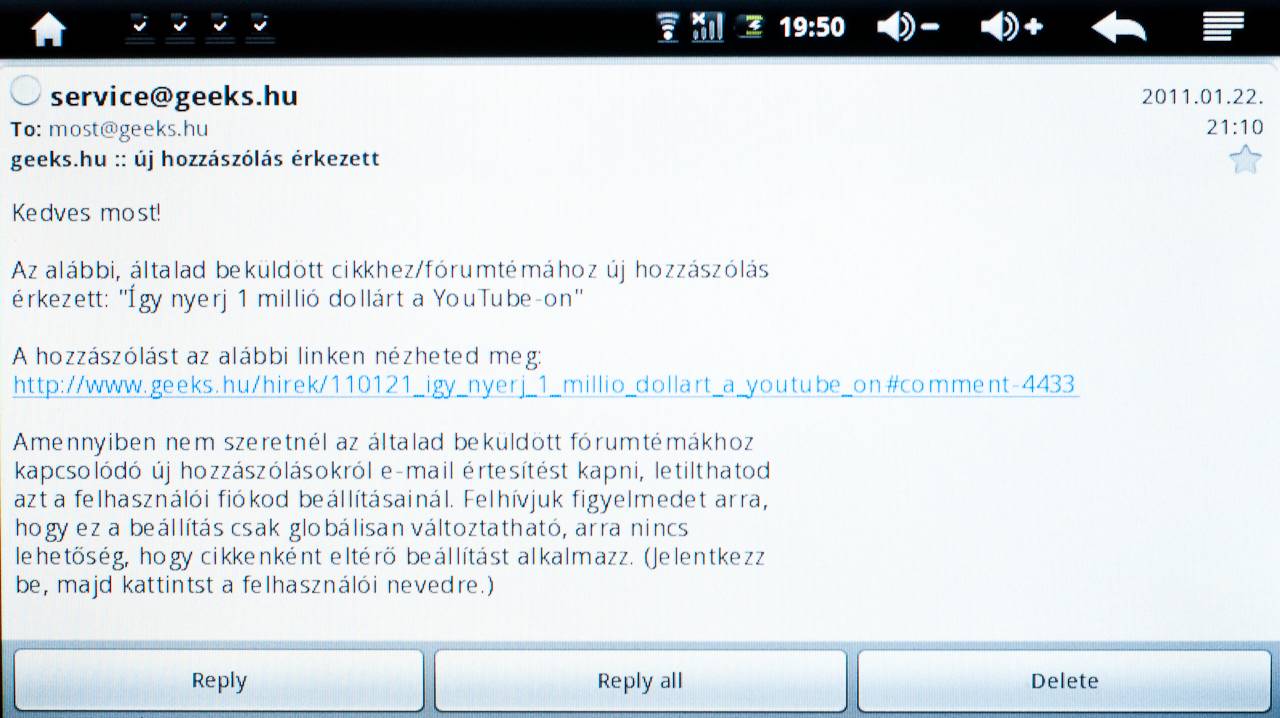Click the Reply button
Image resolution: width=1280 pixels, height=718 pixels.
(219, 681)
